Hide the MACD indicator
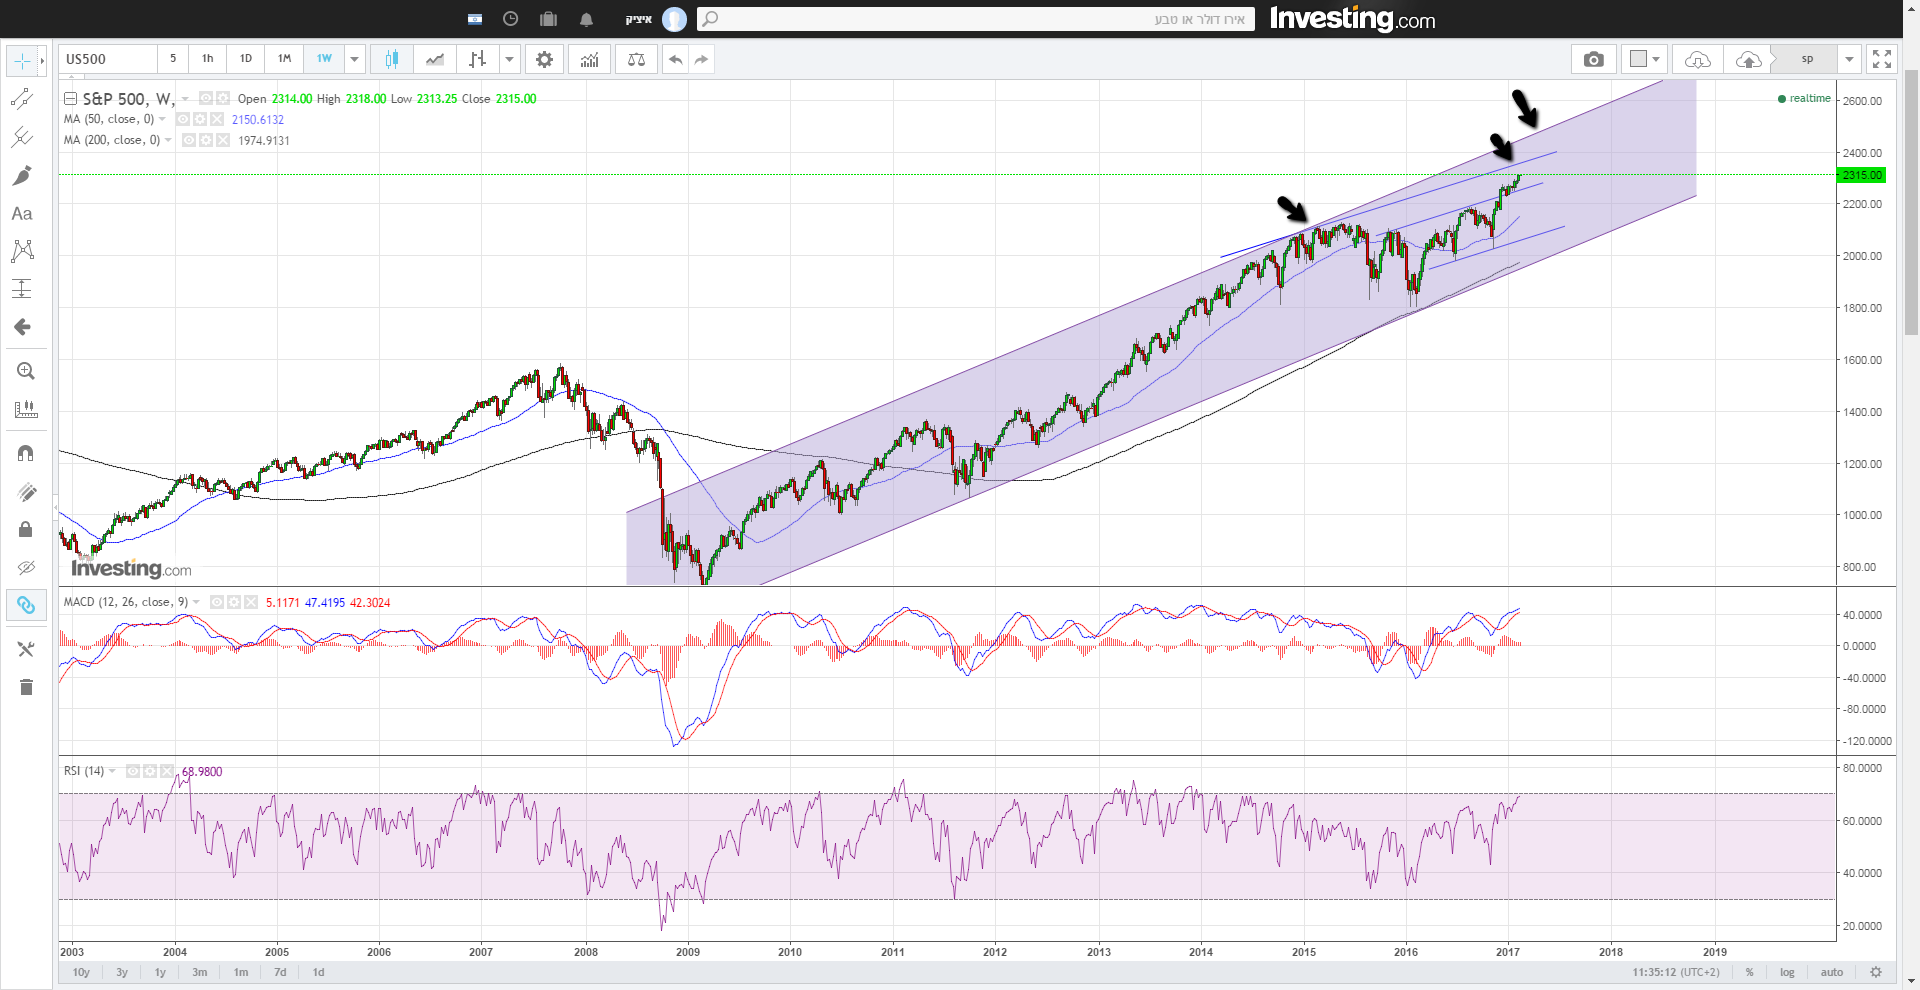This screenshot has height=990, width=1920. 217,602
